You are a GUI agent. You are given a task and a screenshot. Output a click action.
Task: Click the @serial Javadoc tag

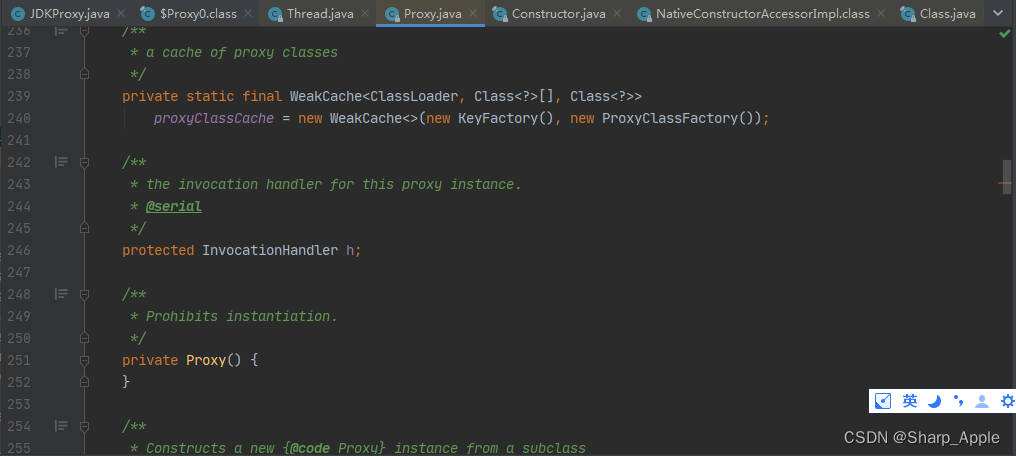(x=174, y=207)
